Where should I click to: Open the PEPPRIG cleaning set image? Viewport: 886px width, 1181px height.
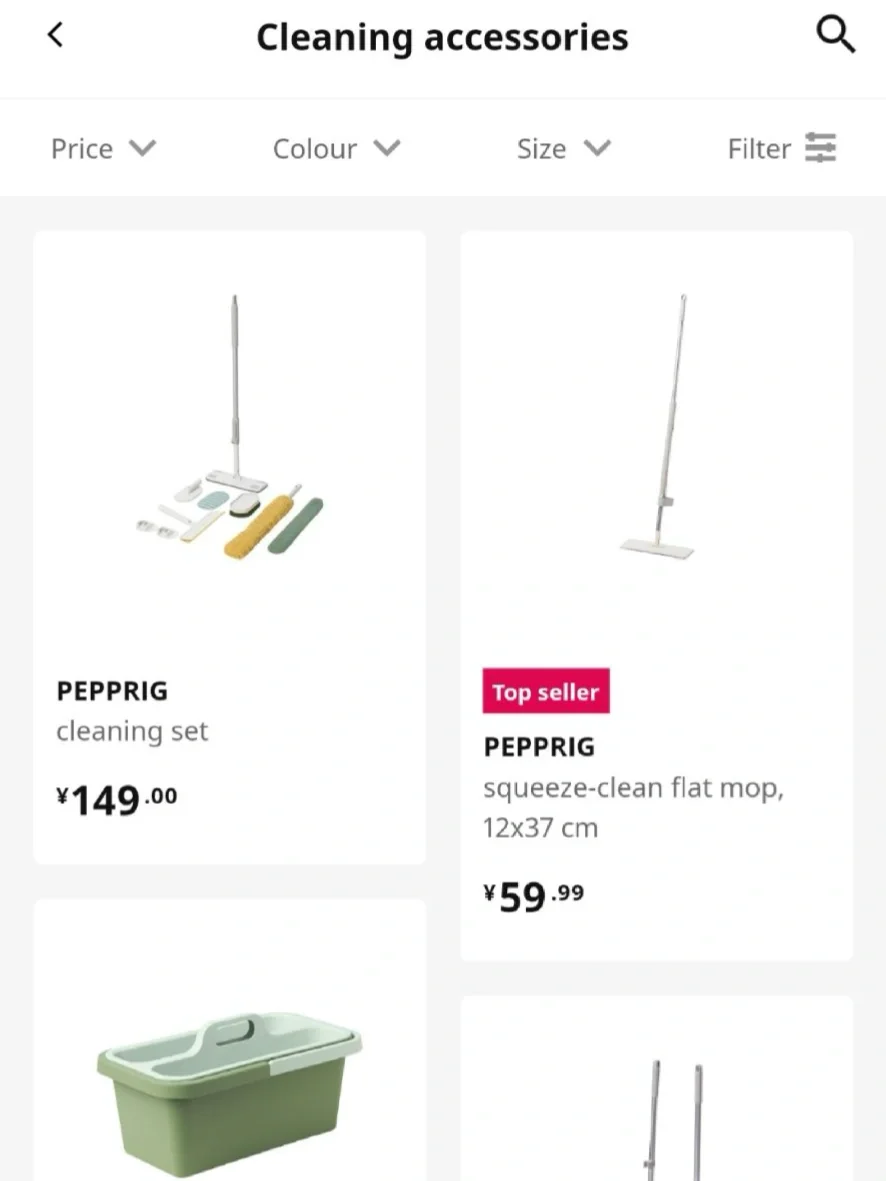(230, 430)
